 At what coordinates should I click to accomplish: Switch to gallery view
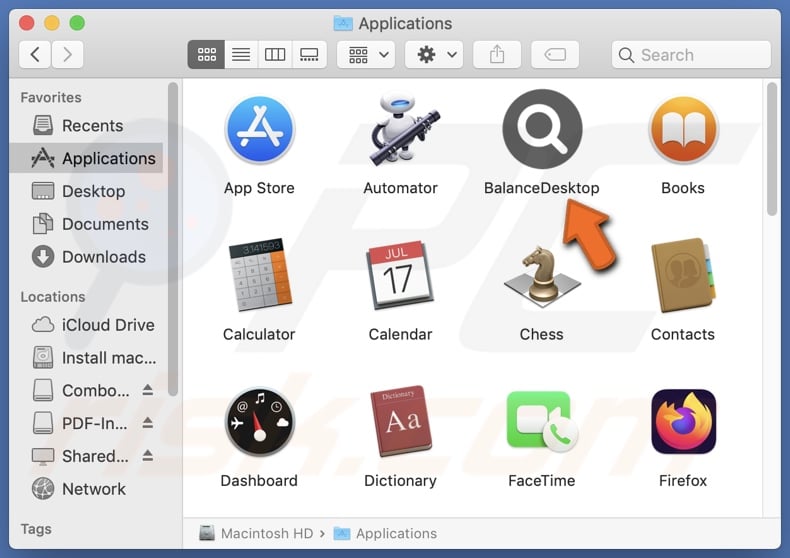[309, 54]
